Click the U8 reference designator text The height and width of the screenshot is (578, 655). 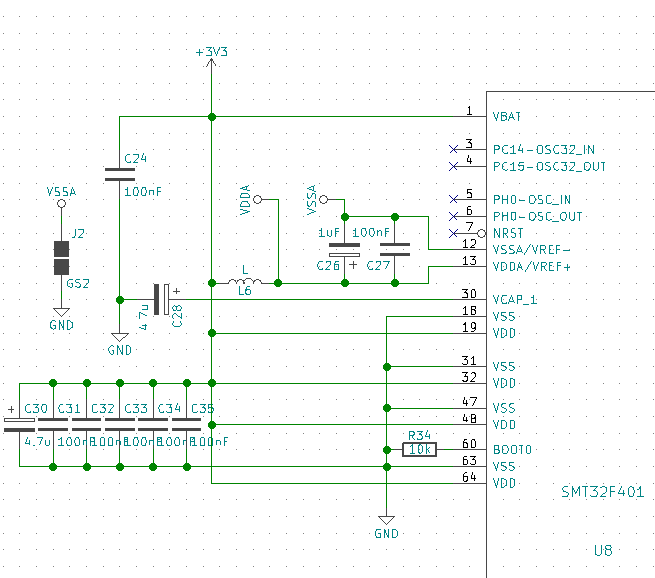click(603, 550)
